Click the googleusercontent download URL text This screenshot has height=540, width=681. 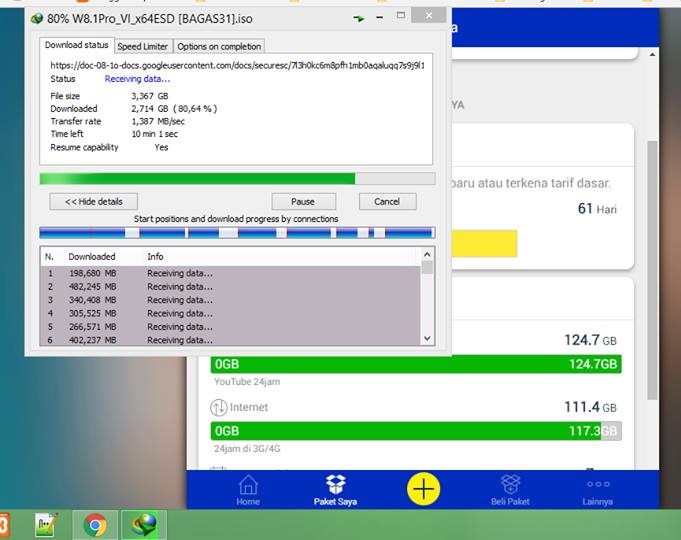point(237,66)
